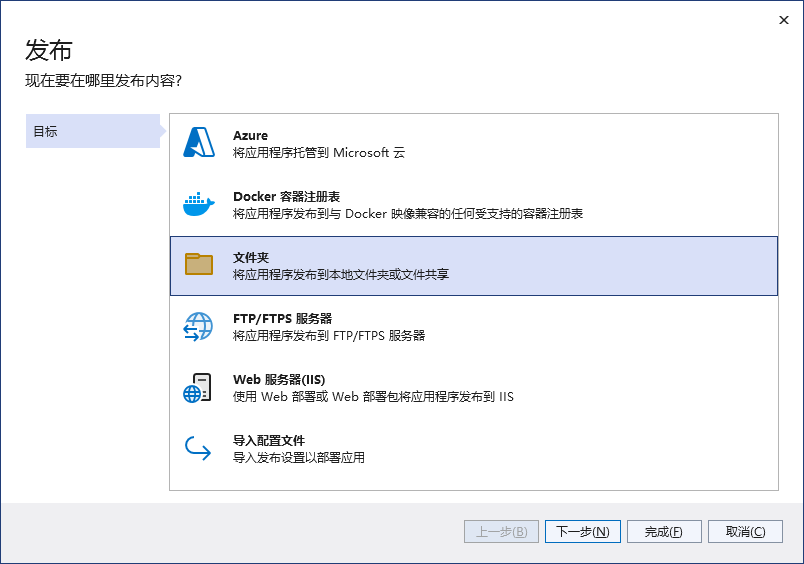This screenshot has width=804, height=564.
Task: Click 下一步(N) button
Action: (582, 532)
